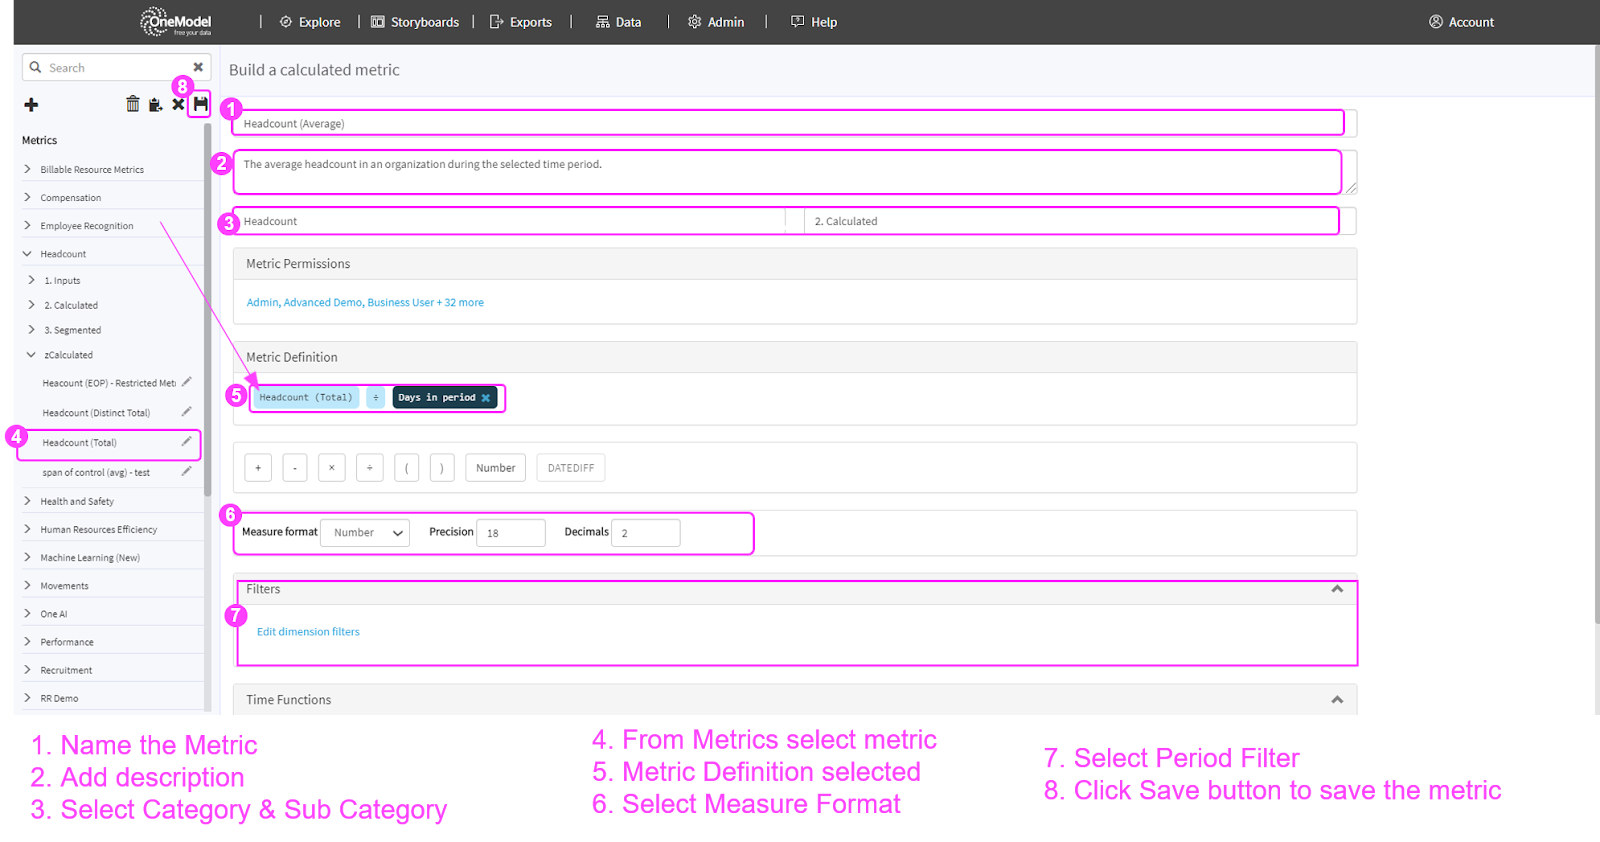The height and width of the screenshot is (842, 1600).
Task: Click the divide operator button
Action: pos(370,468)
